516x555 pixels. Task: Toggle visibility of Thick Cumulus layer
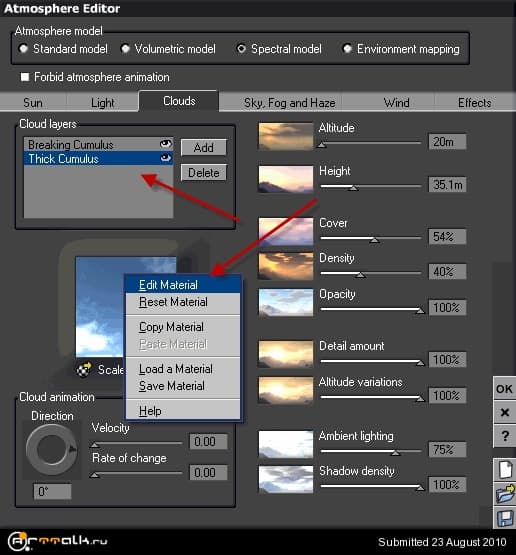pyautogui.click(x=166, y=158)
